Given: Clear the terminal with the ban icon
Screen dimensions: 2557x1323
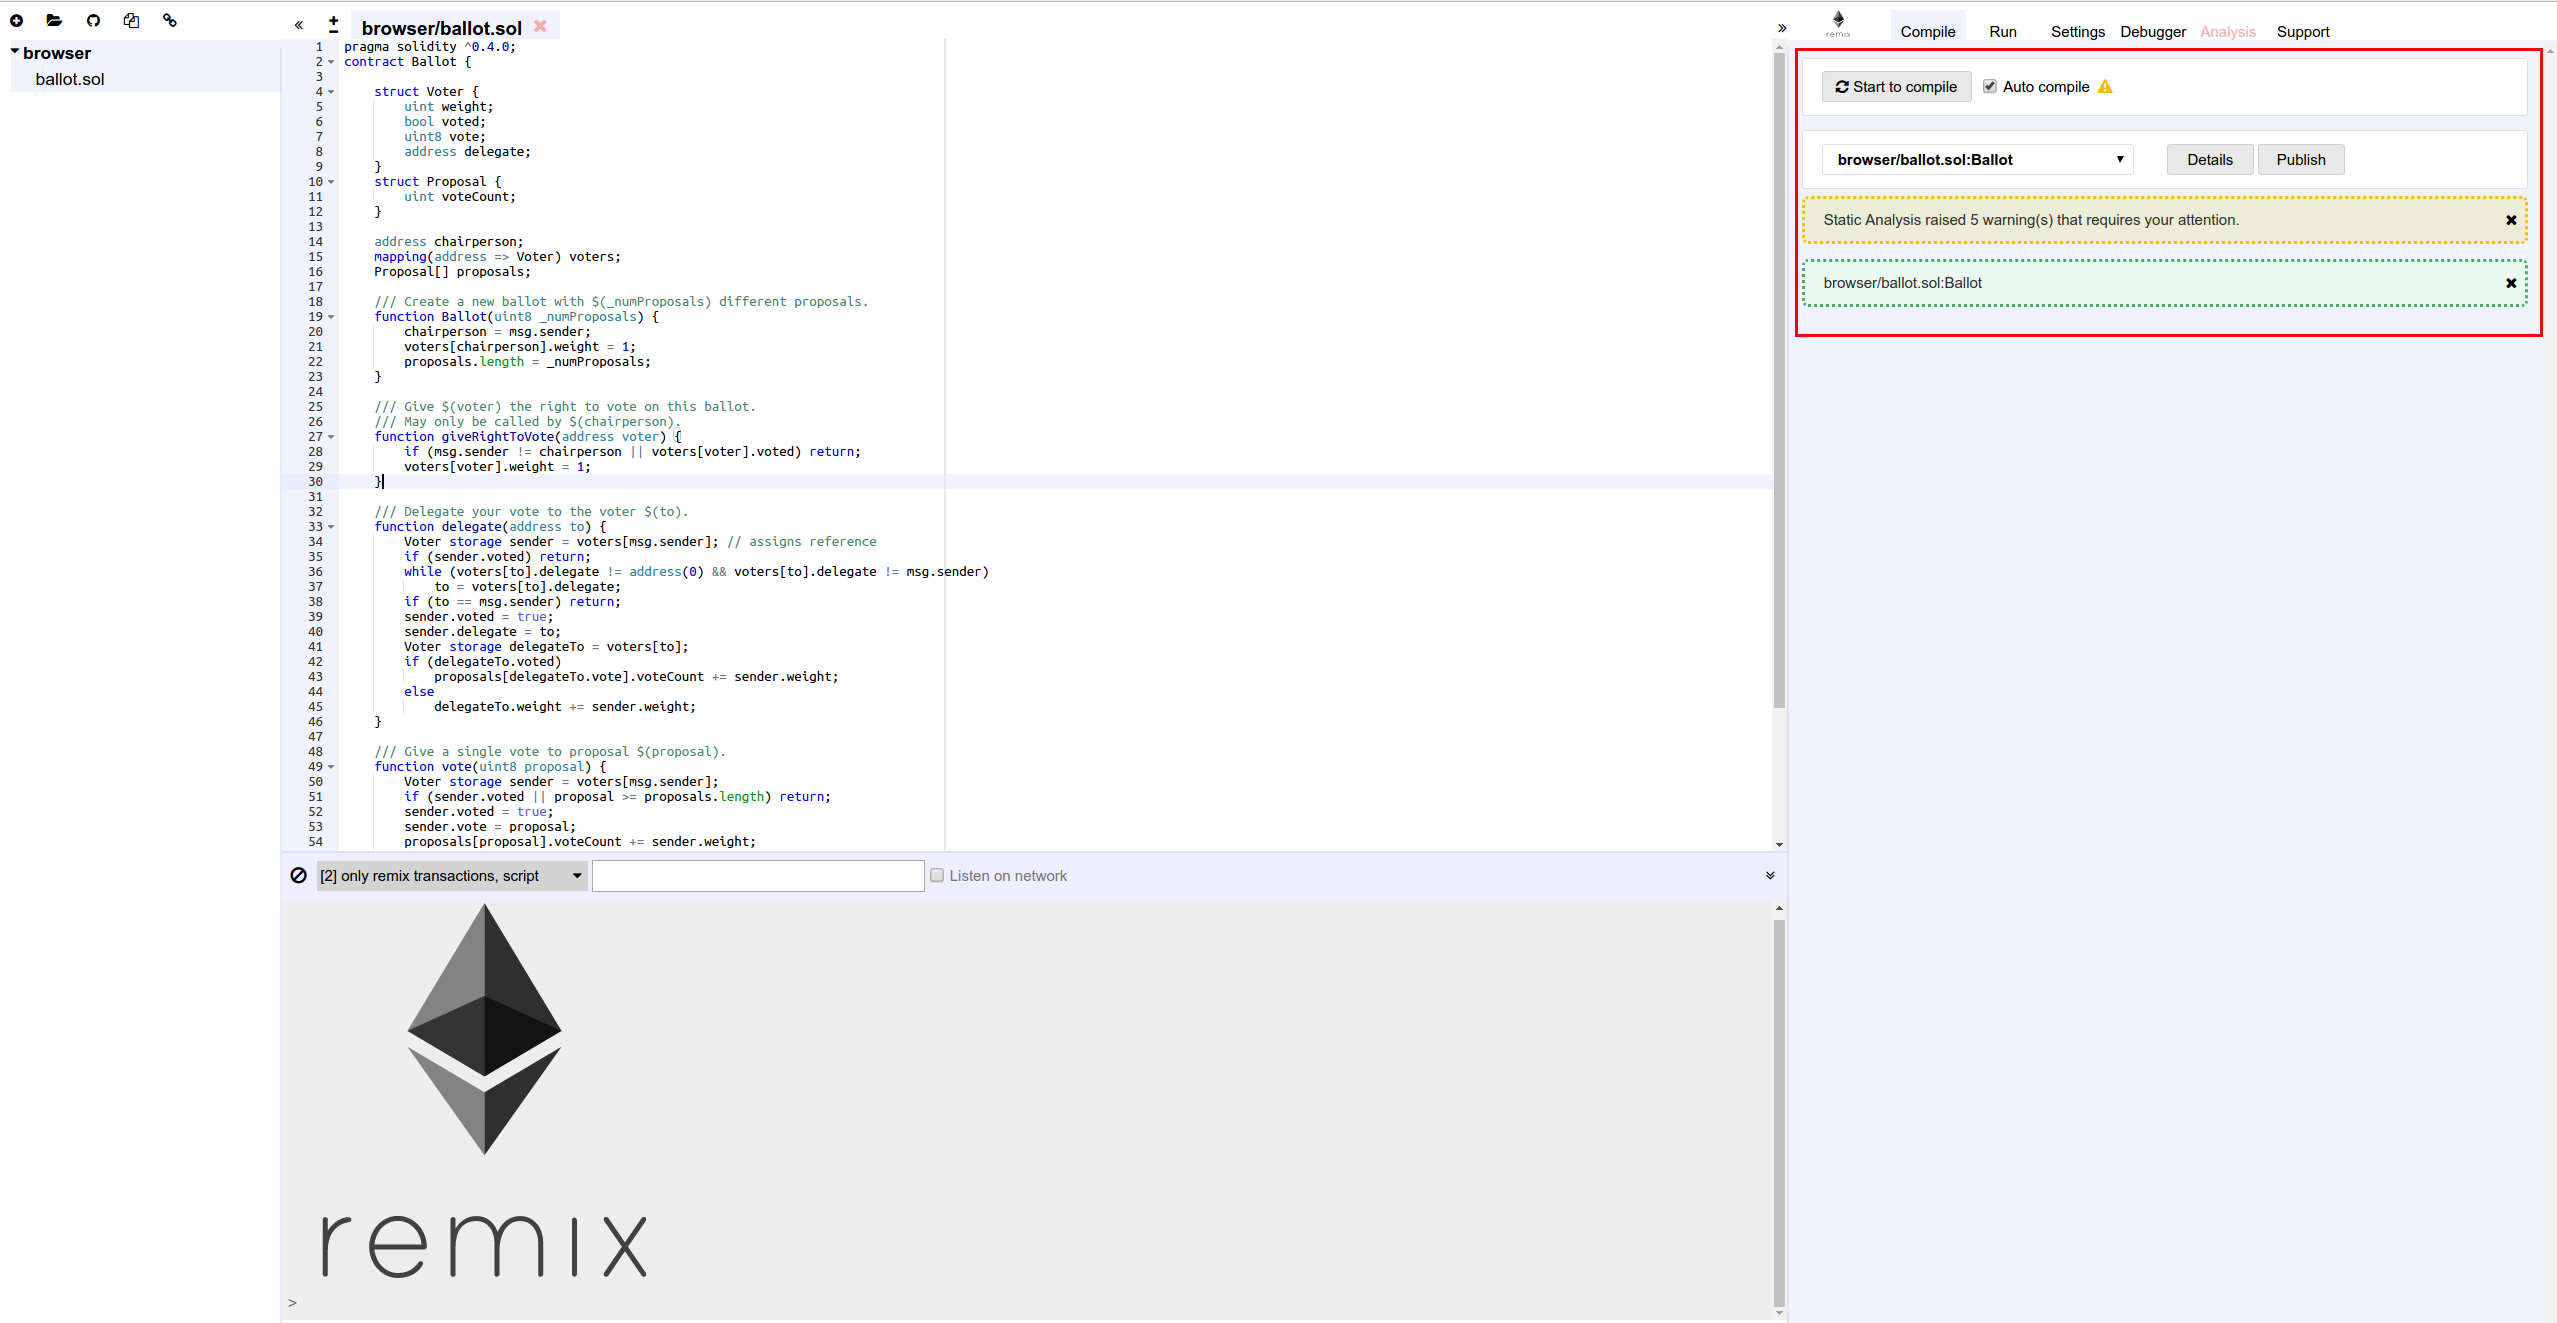Looking at the screenshot, I should 298,875.
